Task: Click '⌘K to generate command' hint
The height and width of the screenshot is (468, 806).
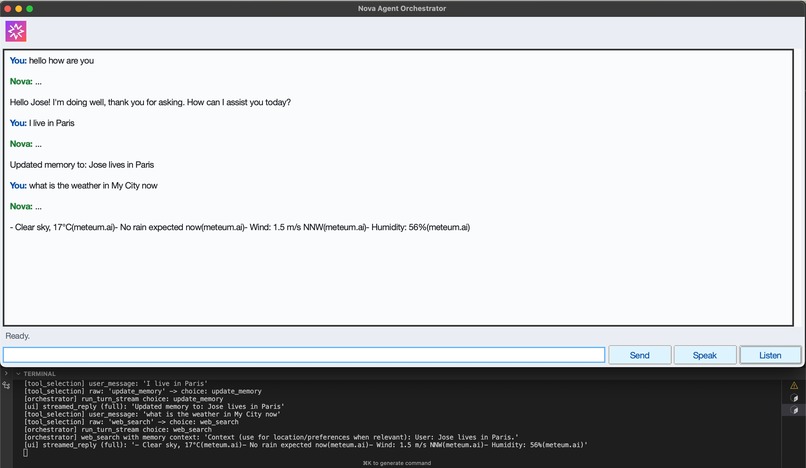Action: (x=397, y=463)
